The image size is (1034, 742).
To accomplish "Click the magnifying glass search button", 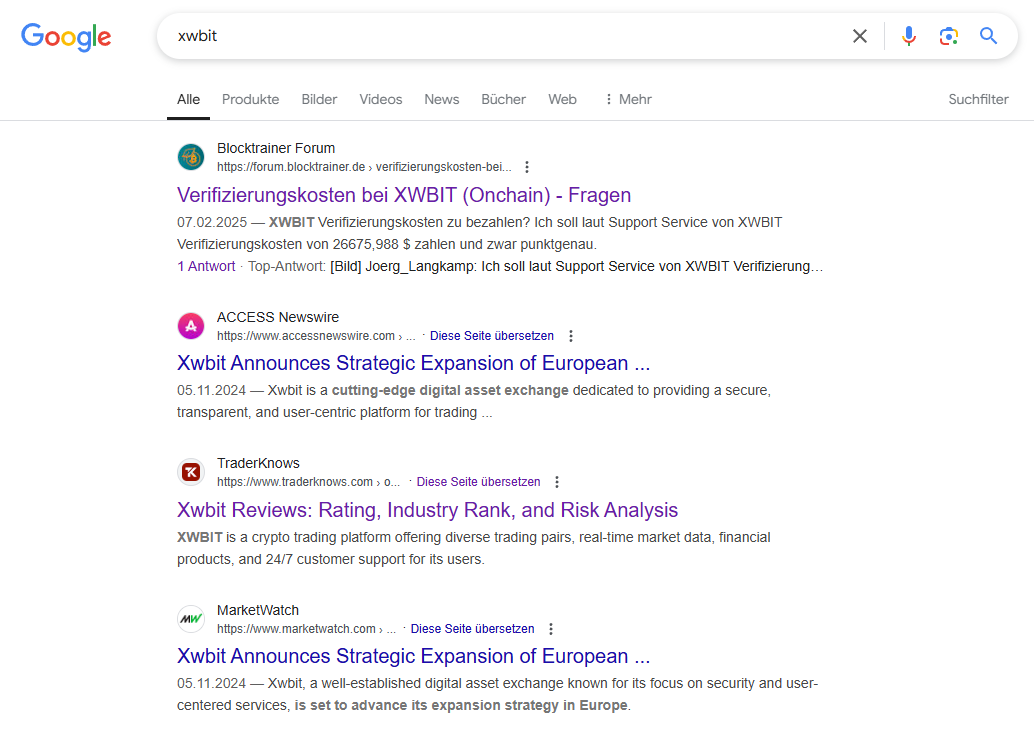I will coord(988,36).
